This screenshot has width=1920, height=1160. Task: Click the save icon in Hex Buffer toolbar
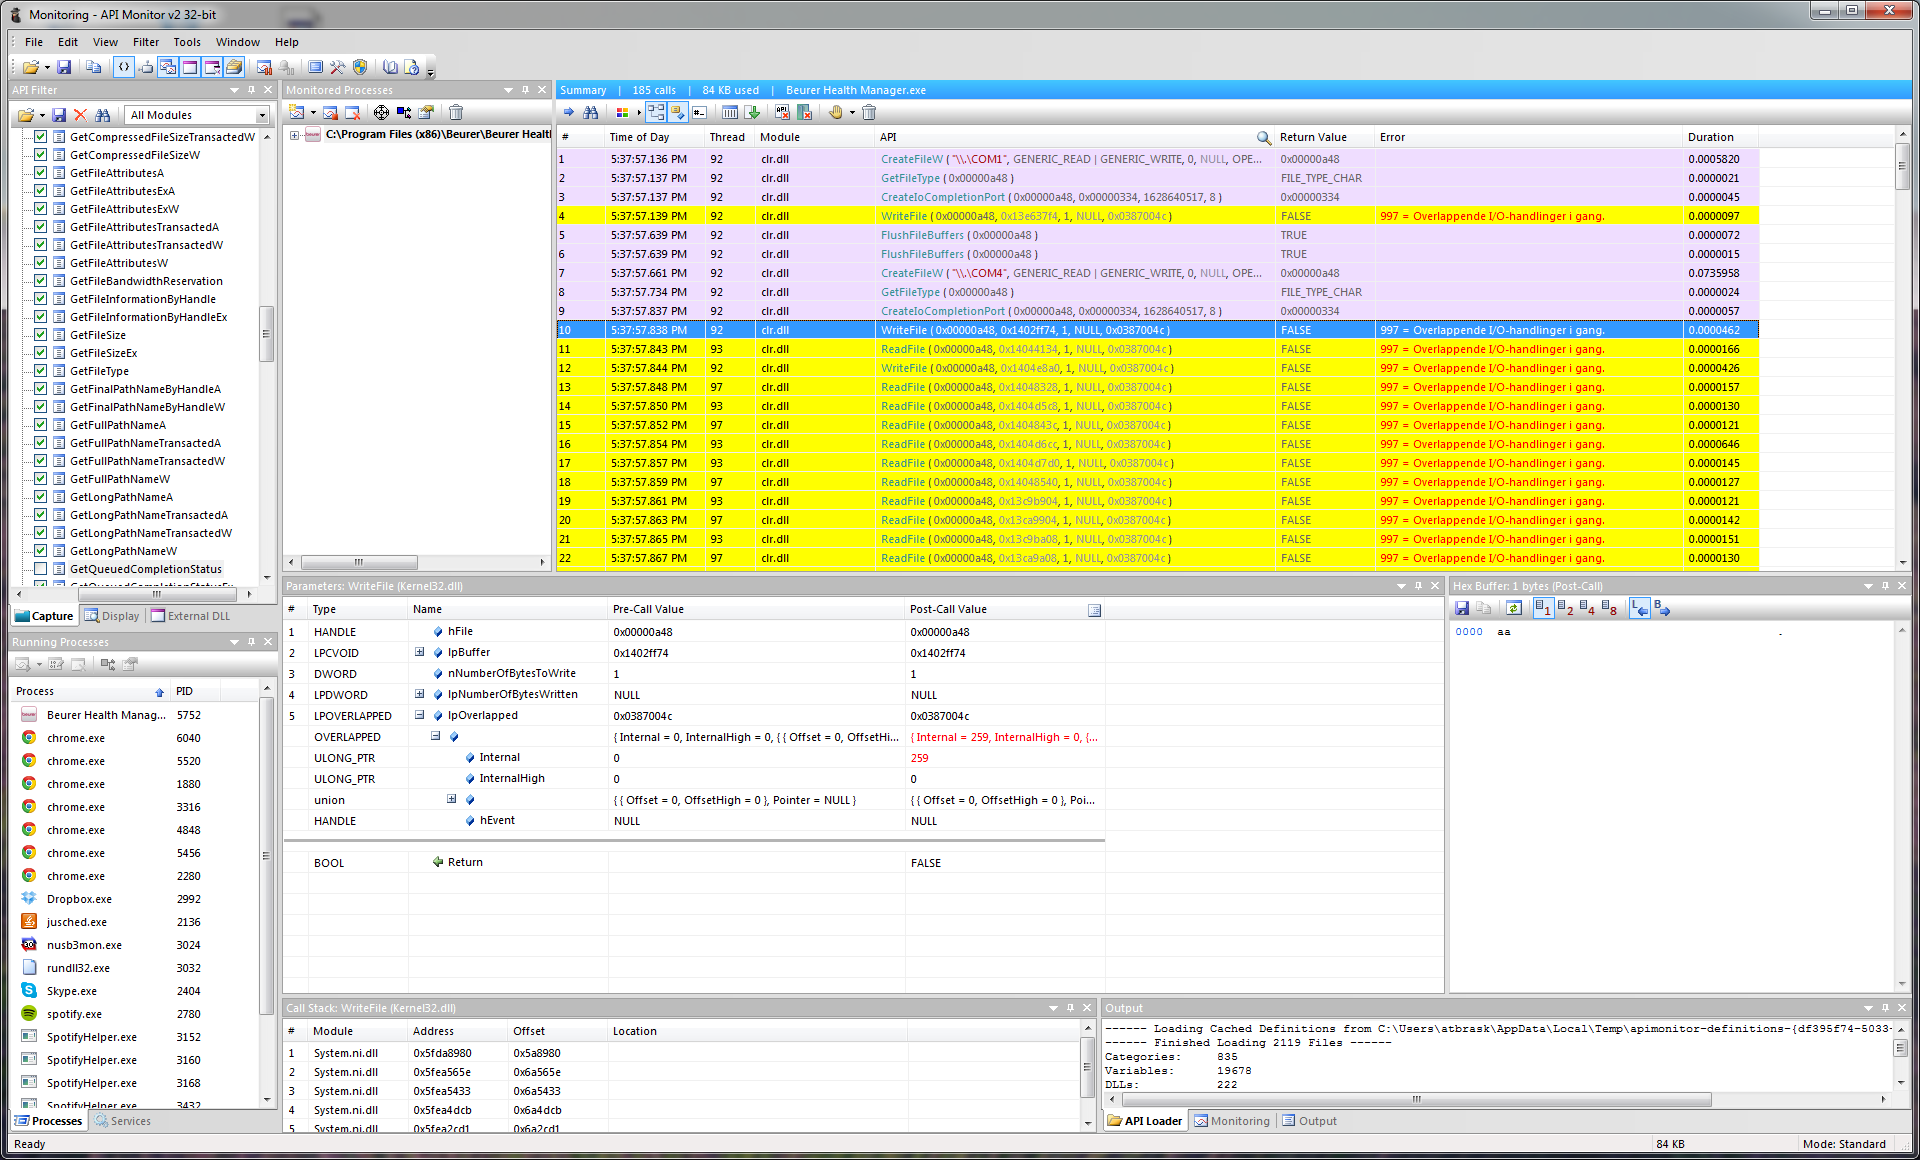point(1462,608)
